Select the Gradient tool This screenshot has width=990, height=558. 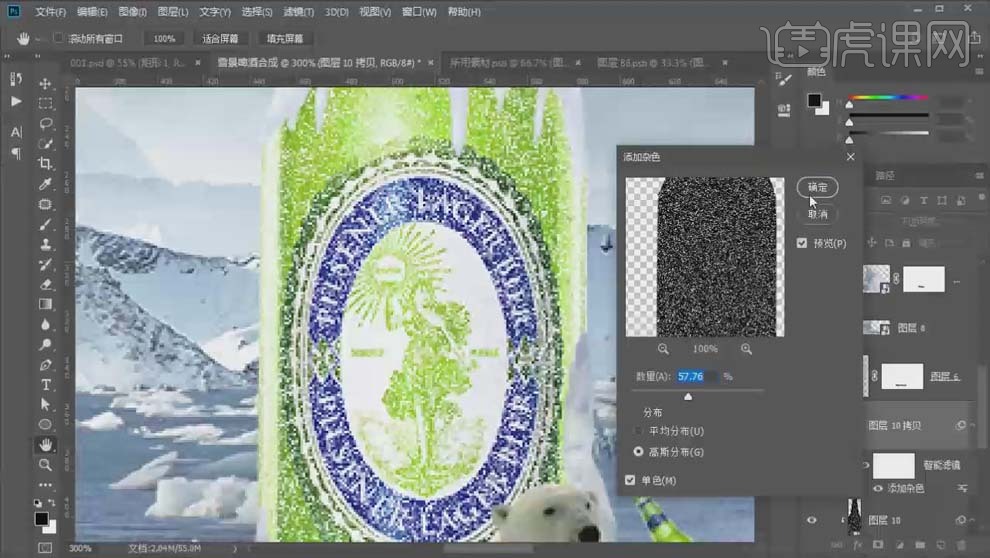coord(46,304)
